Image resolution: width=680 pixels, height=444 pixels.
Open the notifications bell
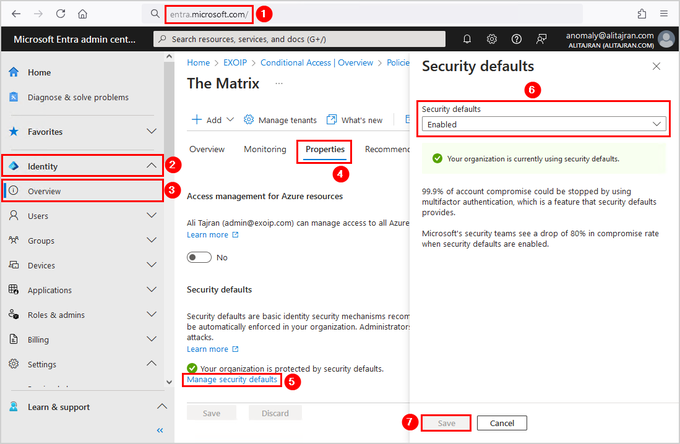467,39
